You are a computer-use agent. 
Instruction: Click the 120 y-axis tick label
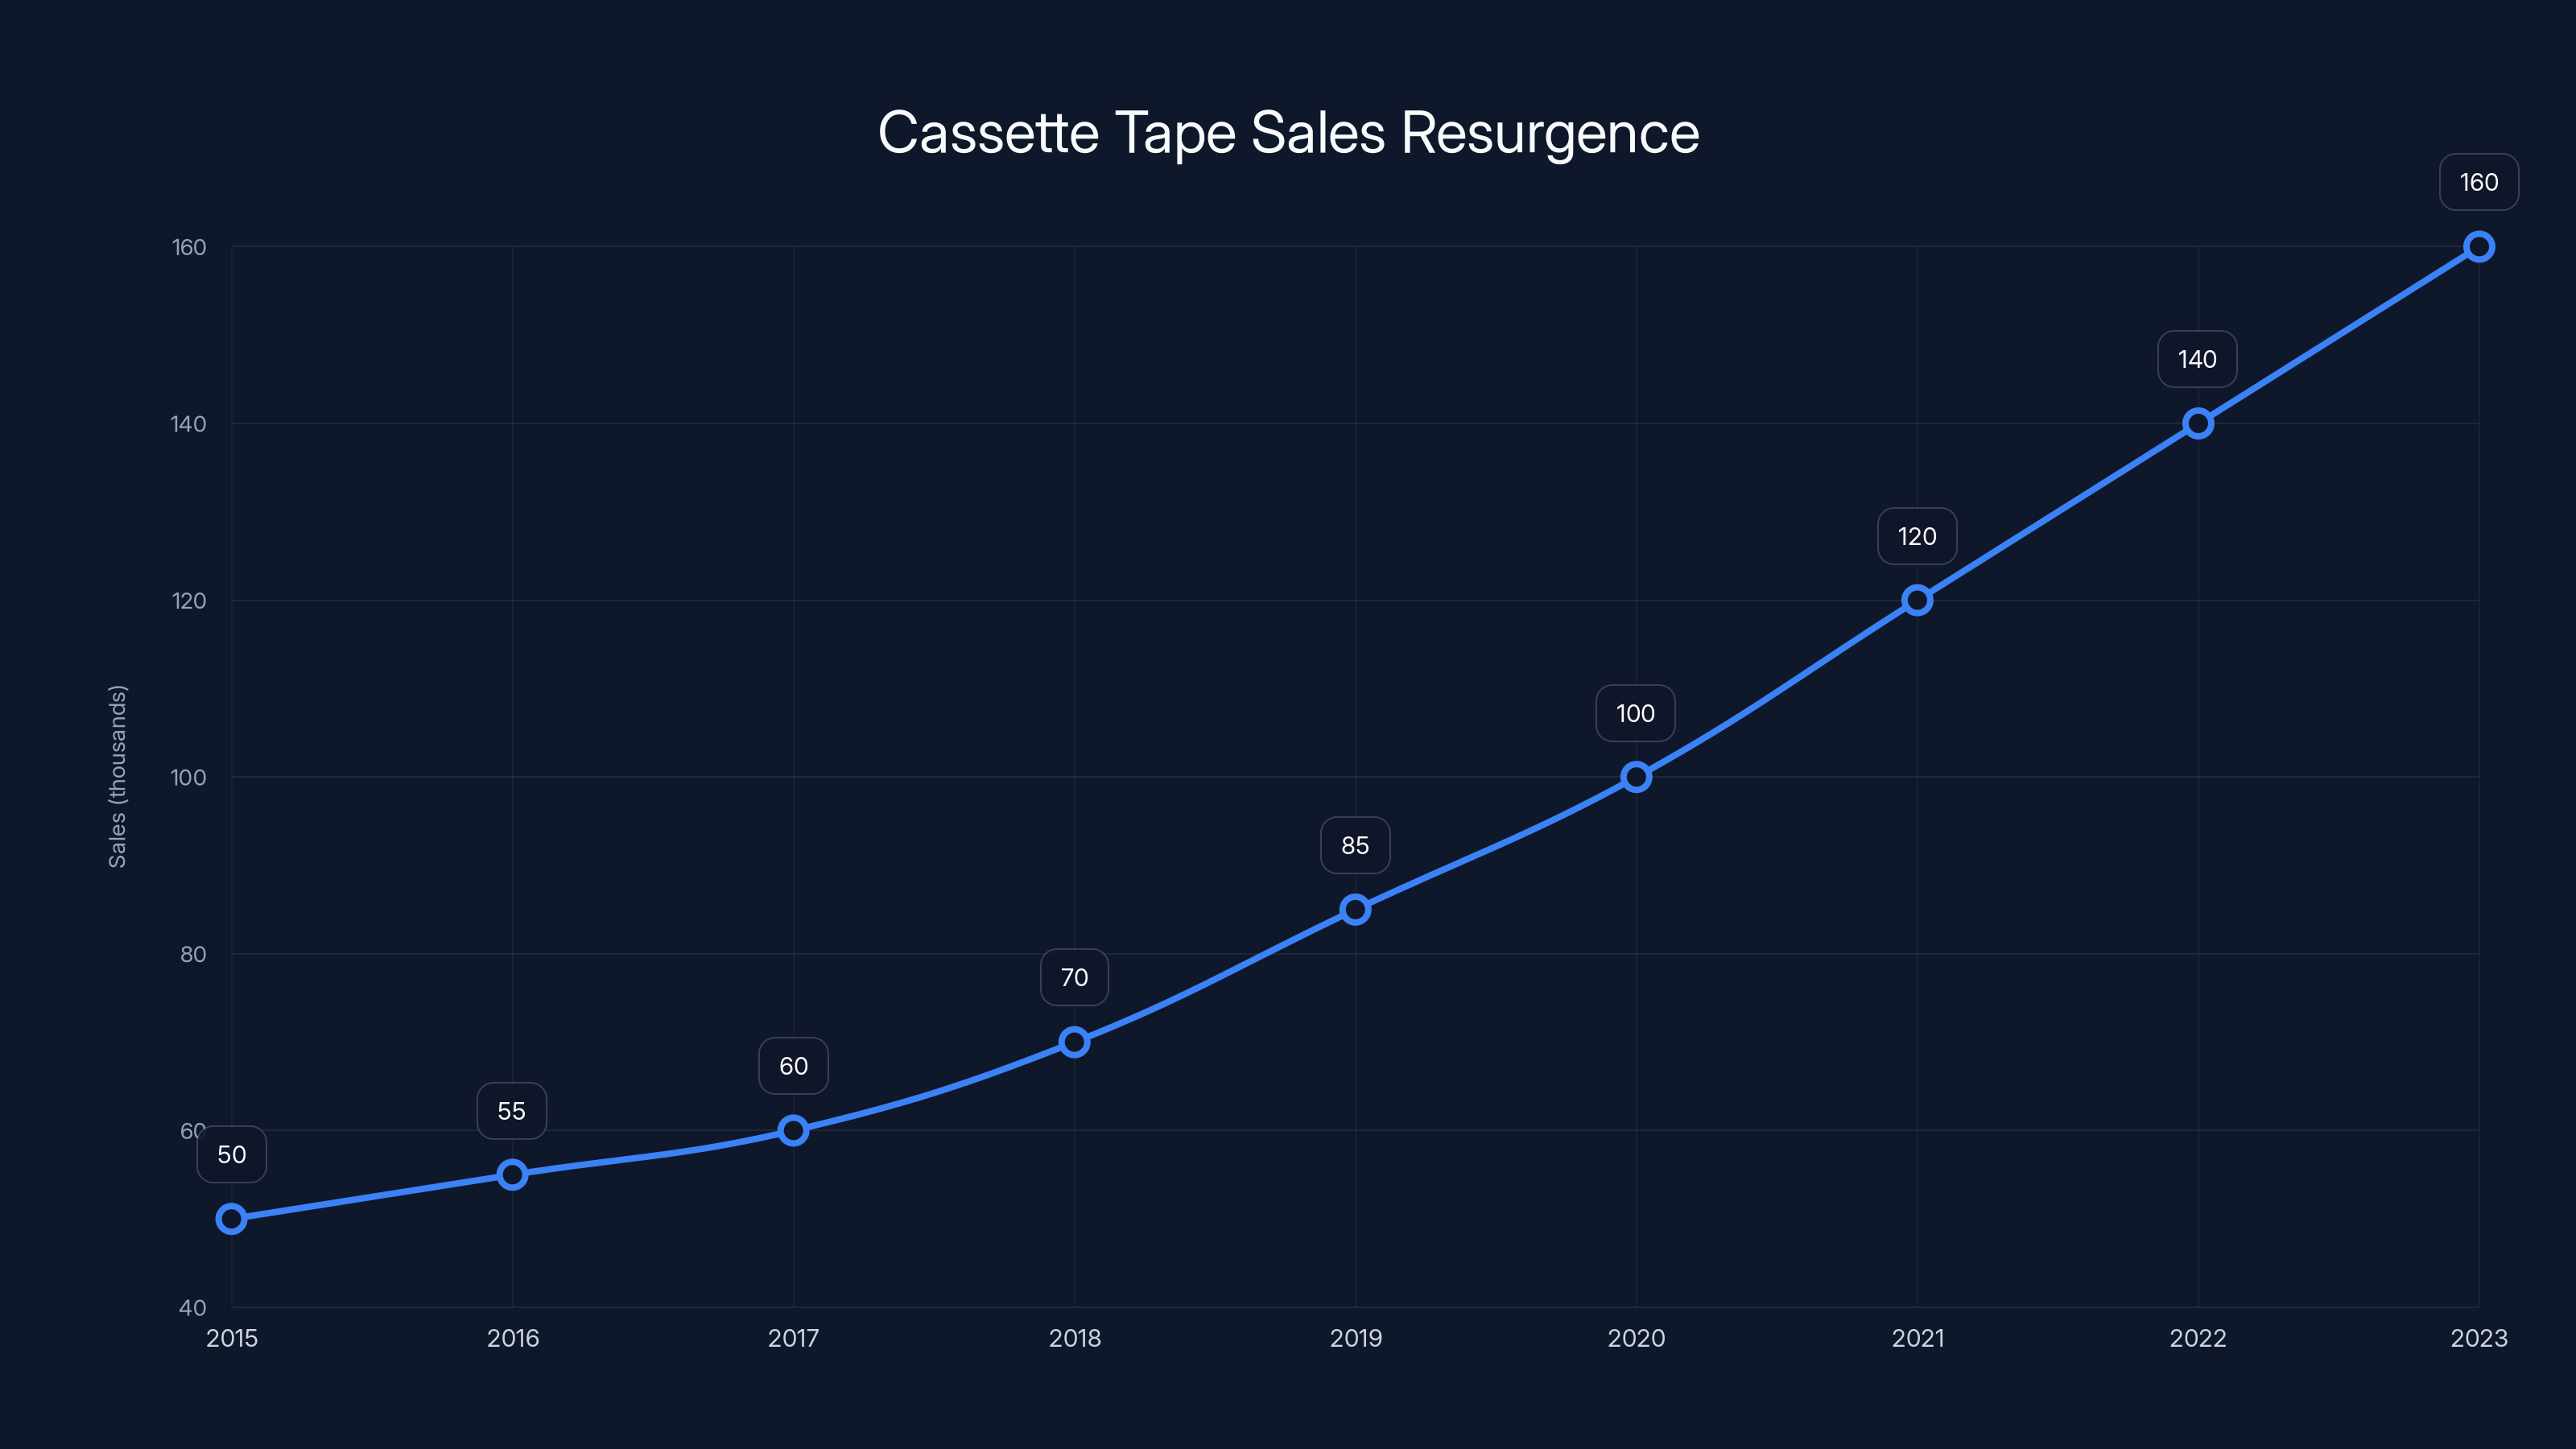coord(189,600)
